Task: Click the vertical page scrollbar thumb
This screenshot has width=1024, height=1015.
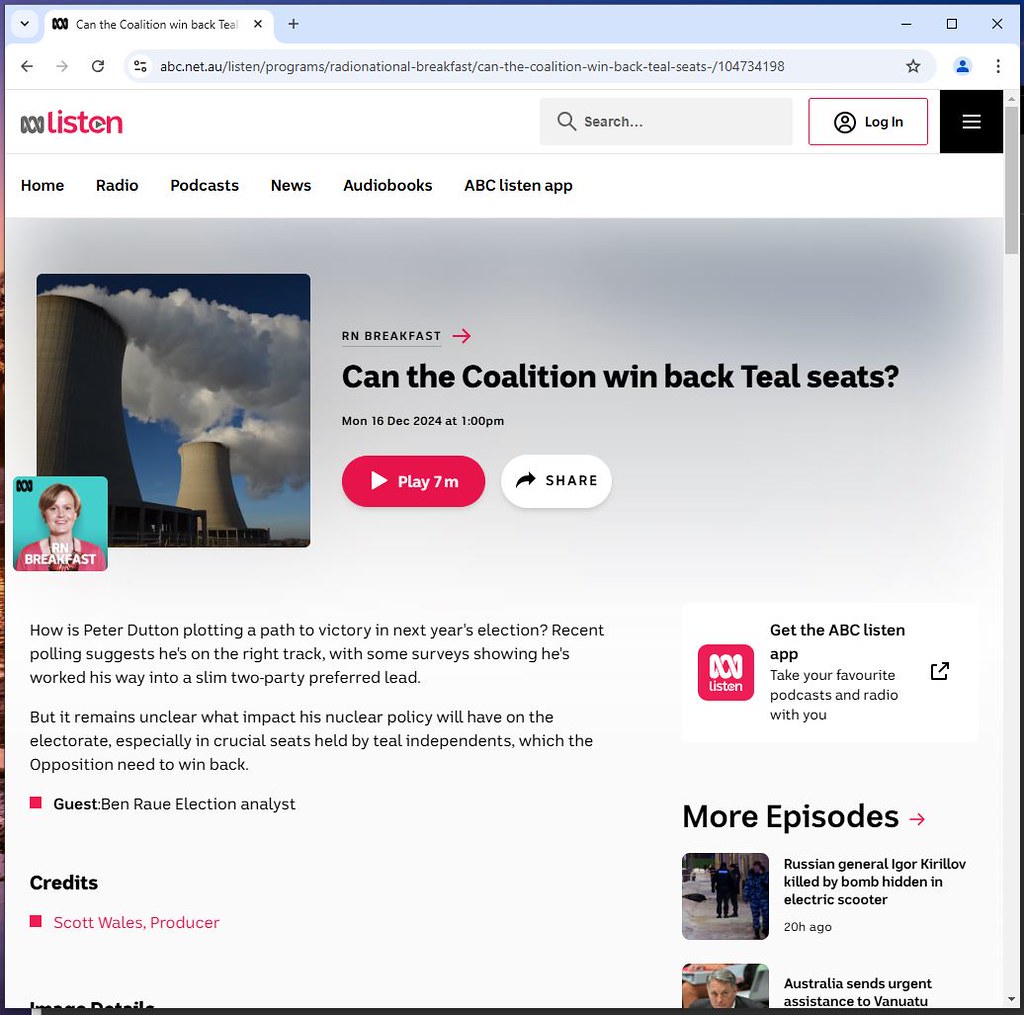Action: [1011, 180]
